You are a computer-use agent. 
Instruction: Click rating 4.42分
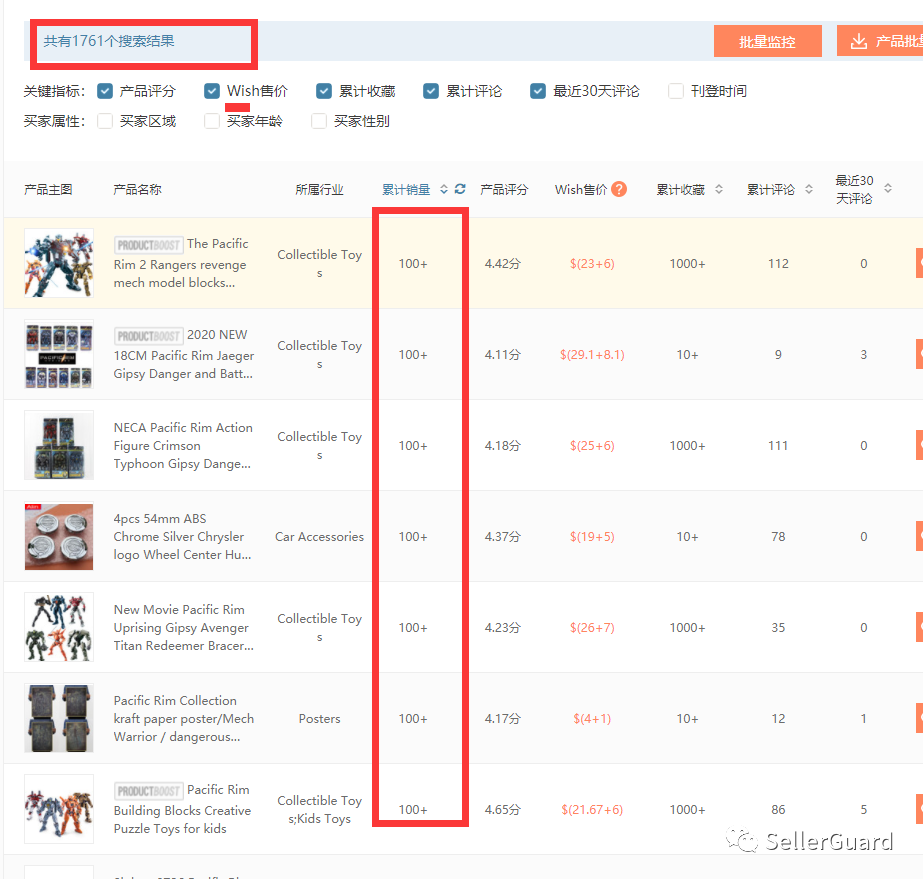(503, 263)
